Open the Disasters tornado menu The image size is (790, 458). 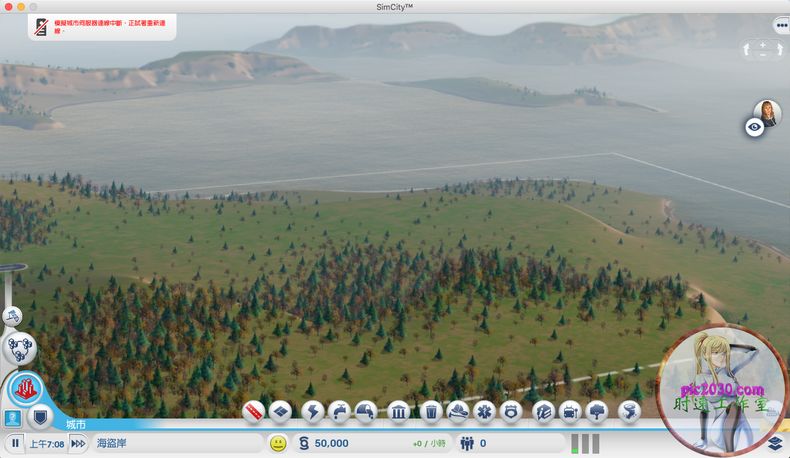[x=629, y=412]
